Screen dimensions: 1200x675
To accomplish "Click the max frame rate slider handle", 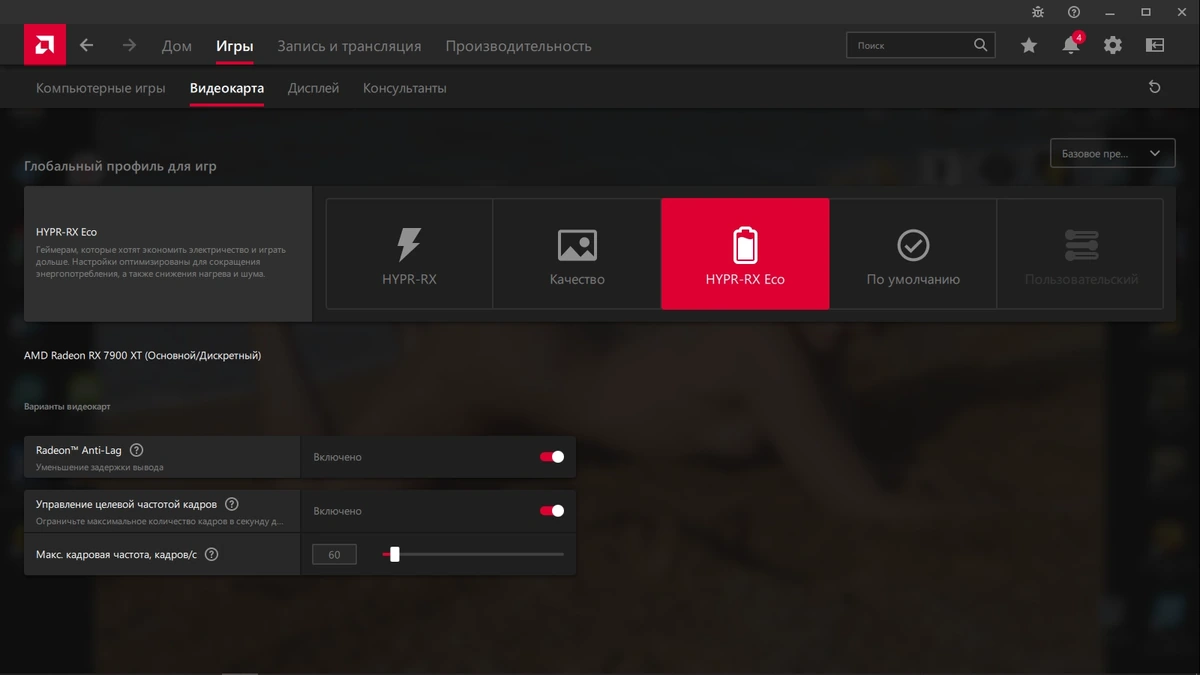I will point(394,554).
